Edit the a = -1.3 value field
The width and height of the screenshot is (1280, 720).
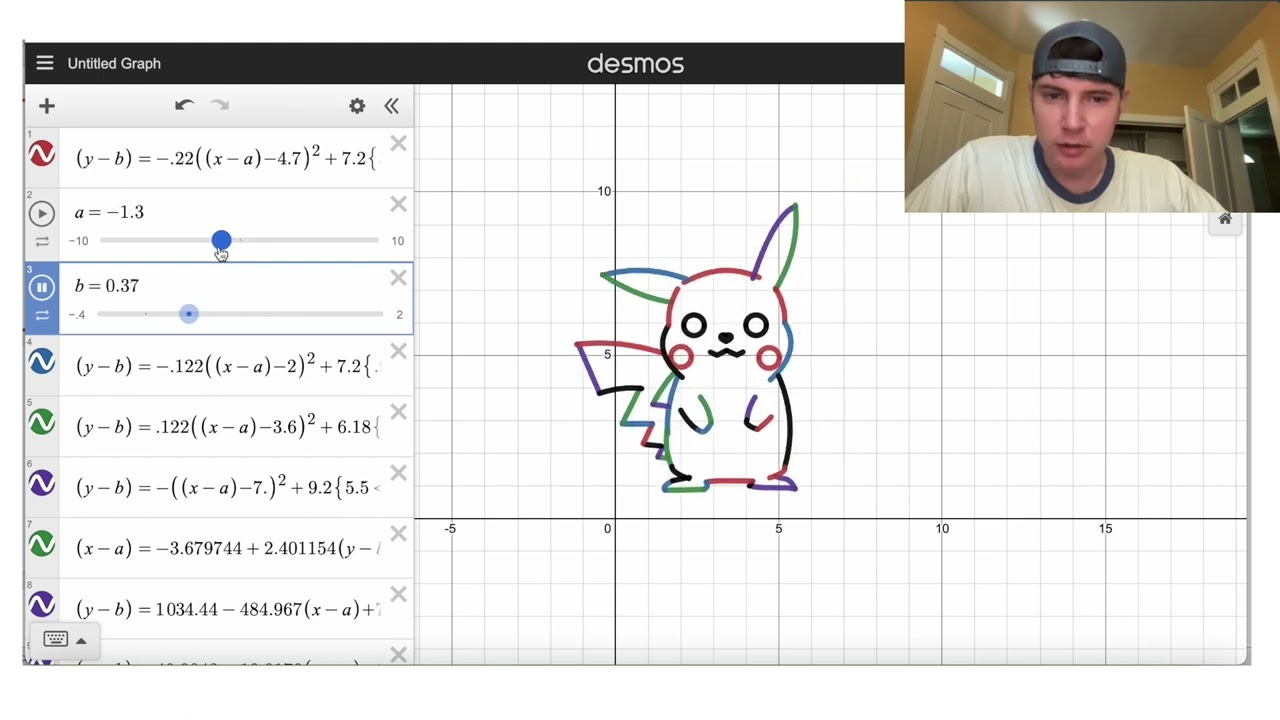pyautogui.click(x=109, y=212)
